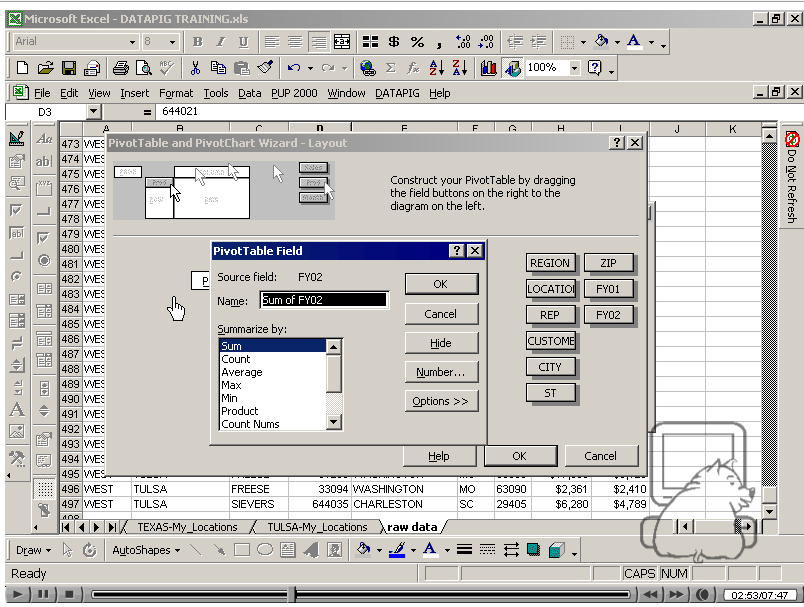Screen dimensions: 804x607
Task: Click Options in the PivotTable Field dialog
Action: (441, 400)
